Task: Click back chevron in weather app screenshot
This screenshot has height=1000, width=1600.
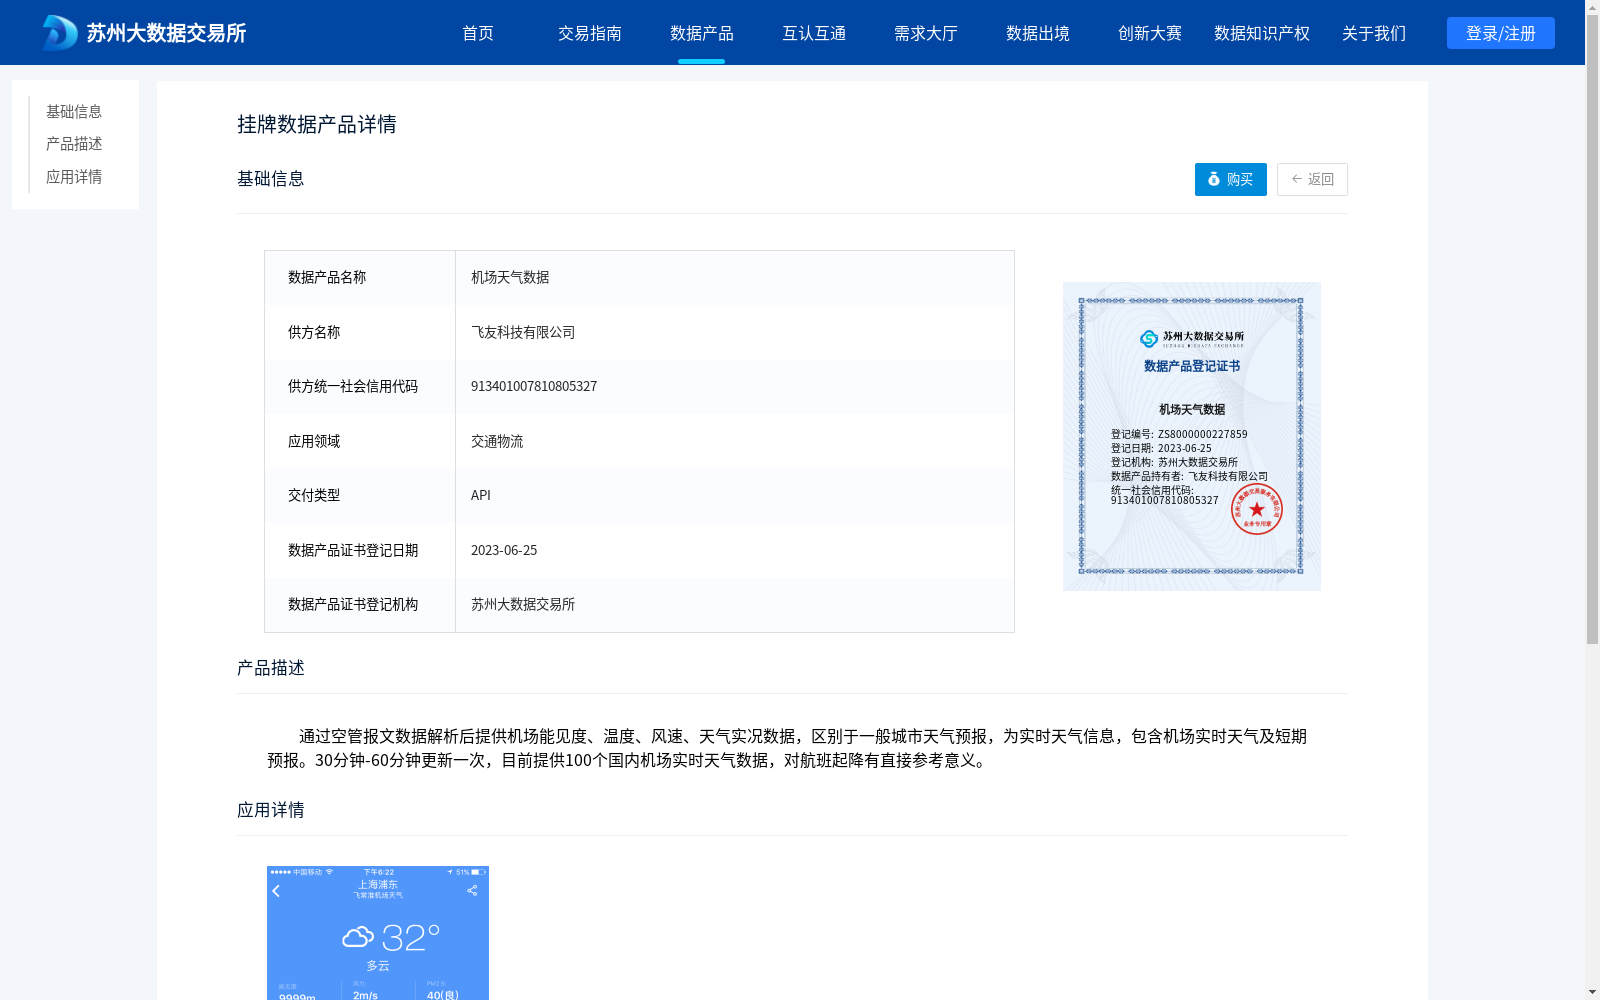Action: click(277, 891)
